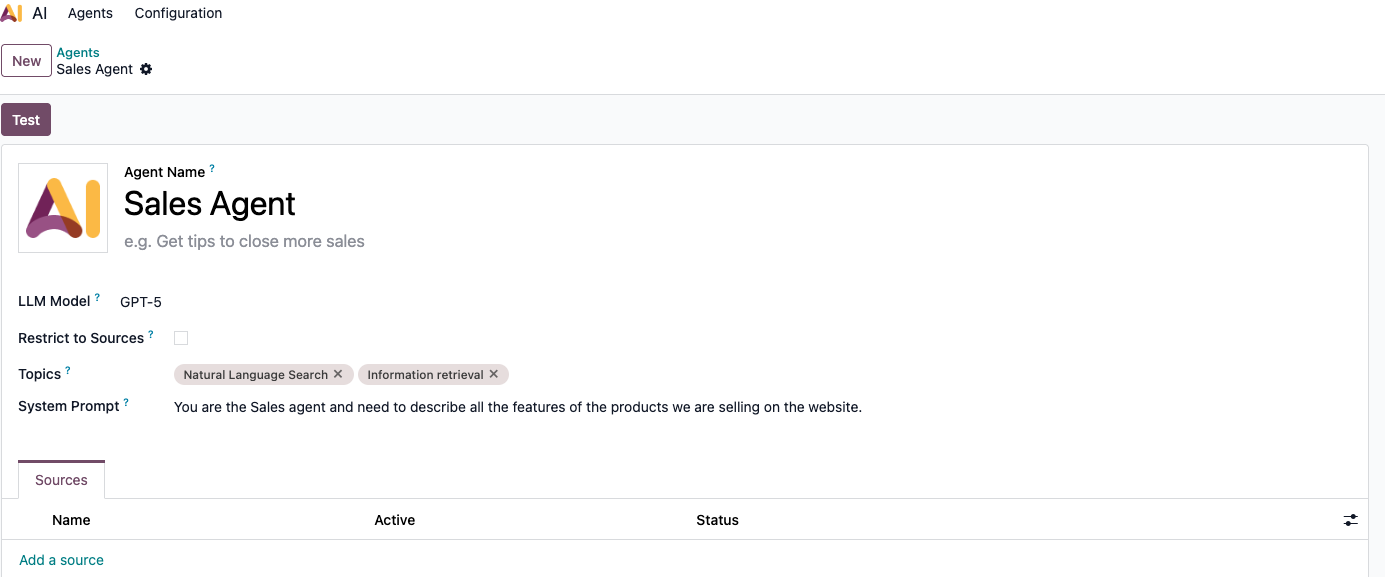
Task: Open the Agents menu
Action: click(x=89, y=13)
